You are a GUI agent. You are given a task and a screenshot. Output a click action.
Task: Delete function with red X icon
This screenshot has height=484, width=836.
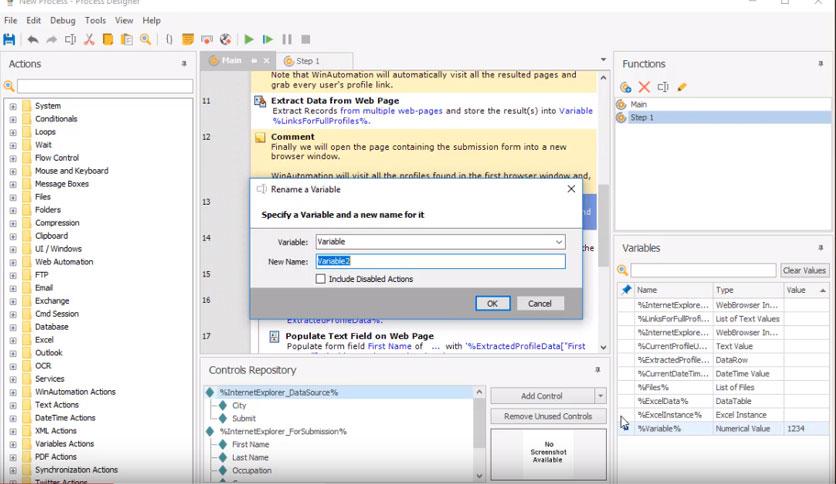(644, 87)
